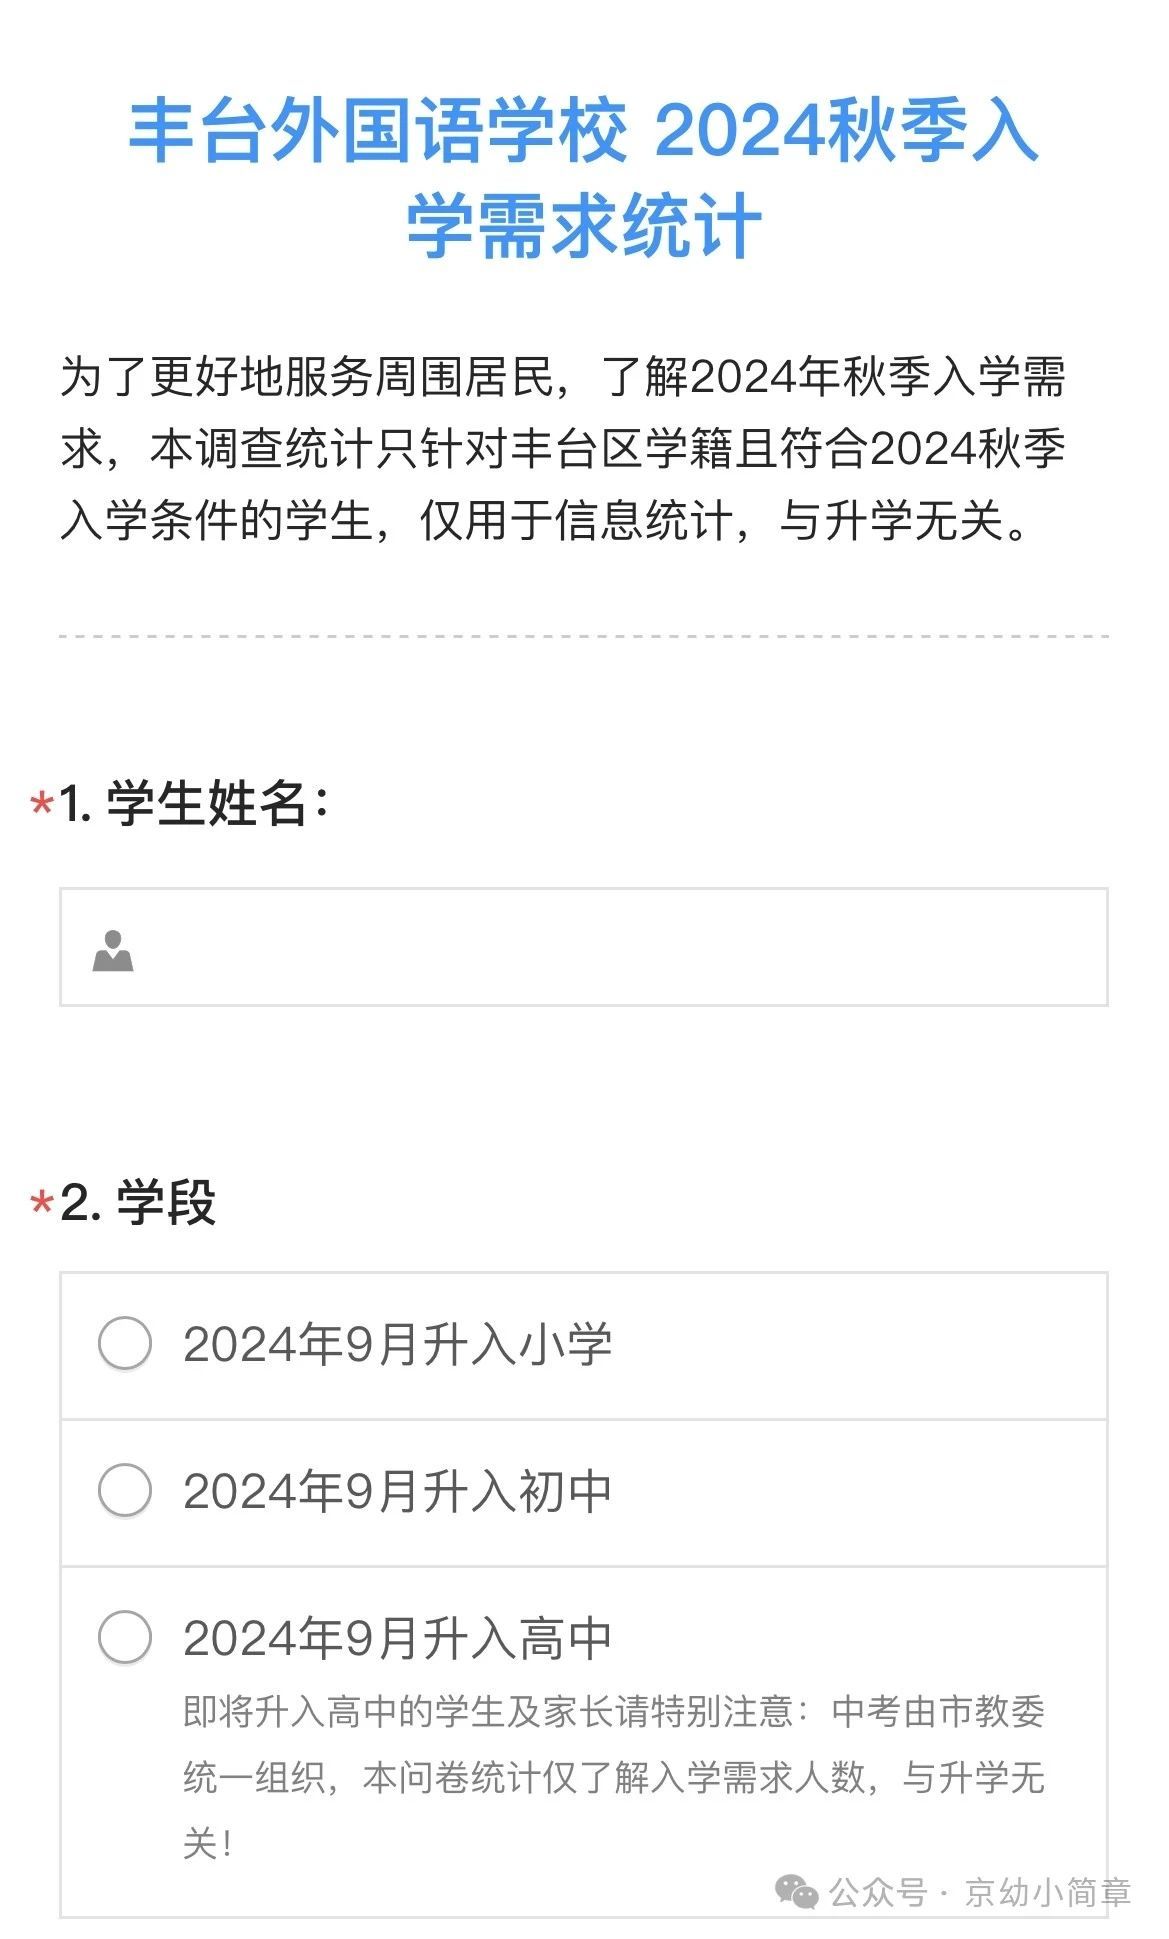Click the second title line 学需求统计
This screenshot has width=1169, height=1939.
pos(584,227)
